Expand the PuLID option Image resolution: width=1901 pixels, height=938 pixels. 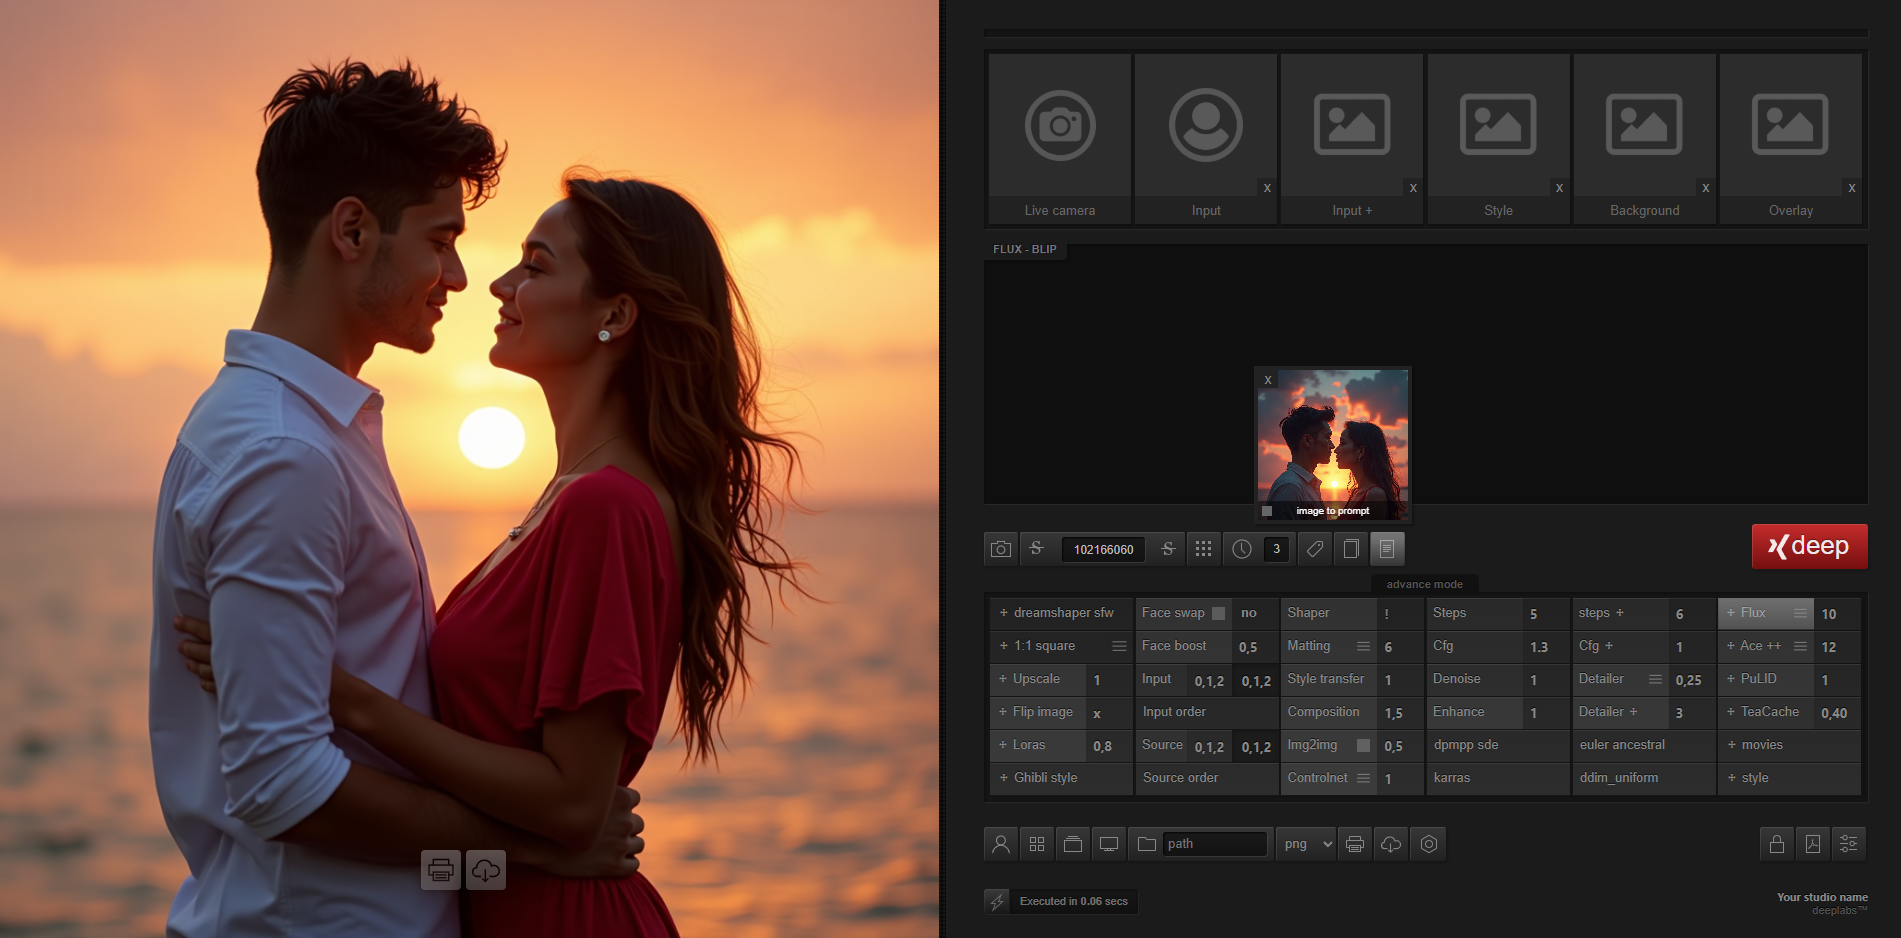[1765, 679]
